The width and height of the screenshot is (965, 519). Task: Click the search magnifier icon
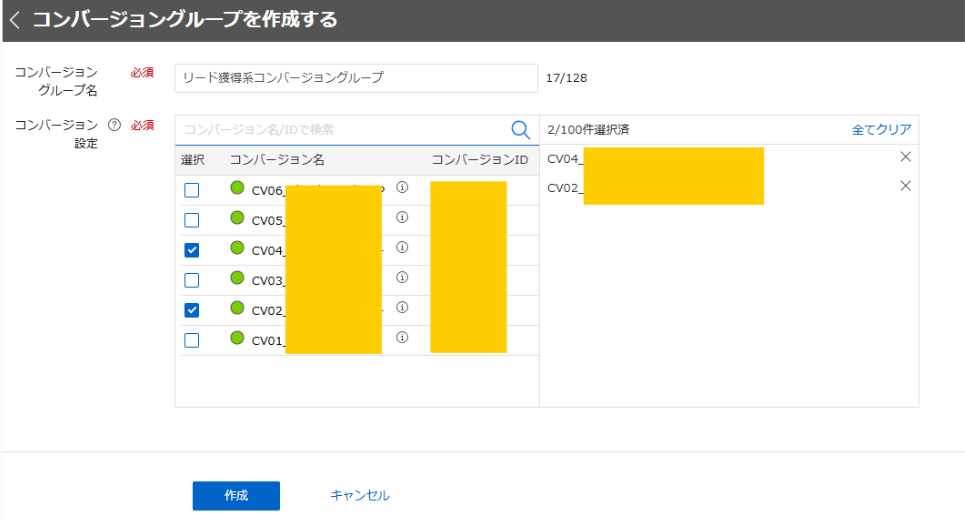(x=520, y=130)
